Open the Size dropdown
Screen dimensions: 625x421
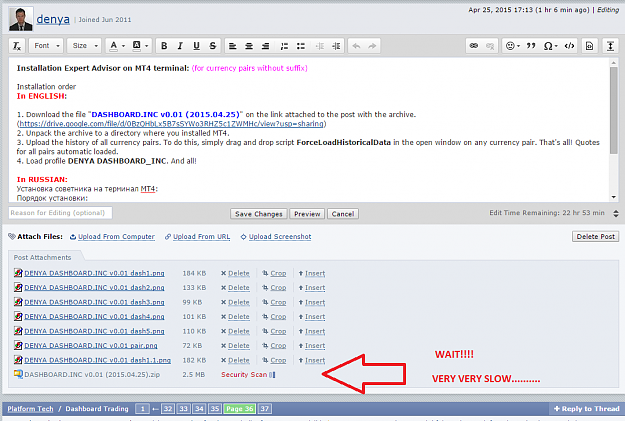pos(84,46)
